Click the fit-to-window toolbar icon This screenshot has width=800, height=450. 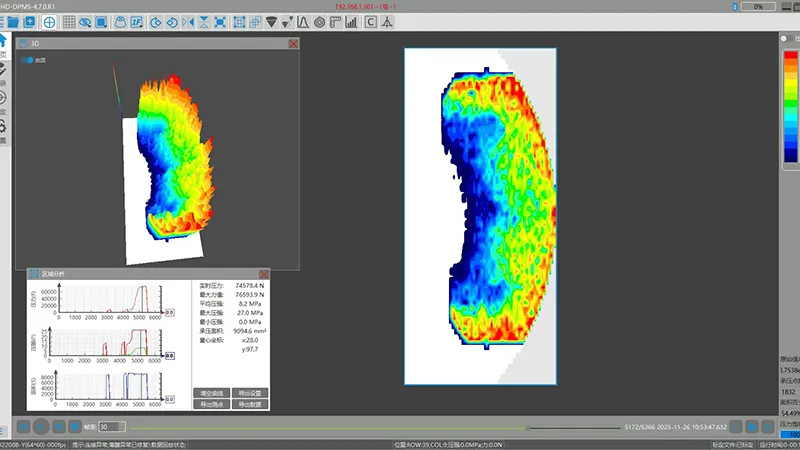[220, 22]
